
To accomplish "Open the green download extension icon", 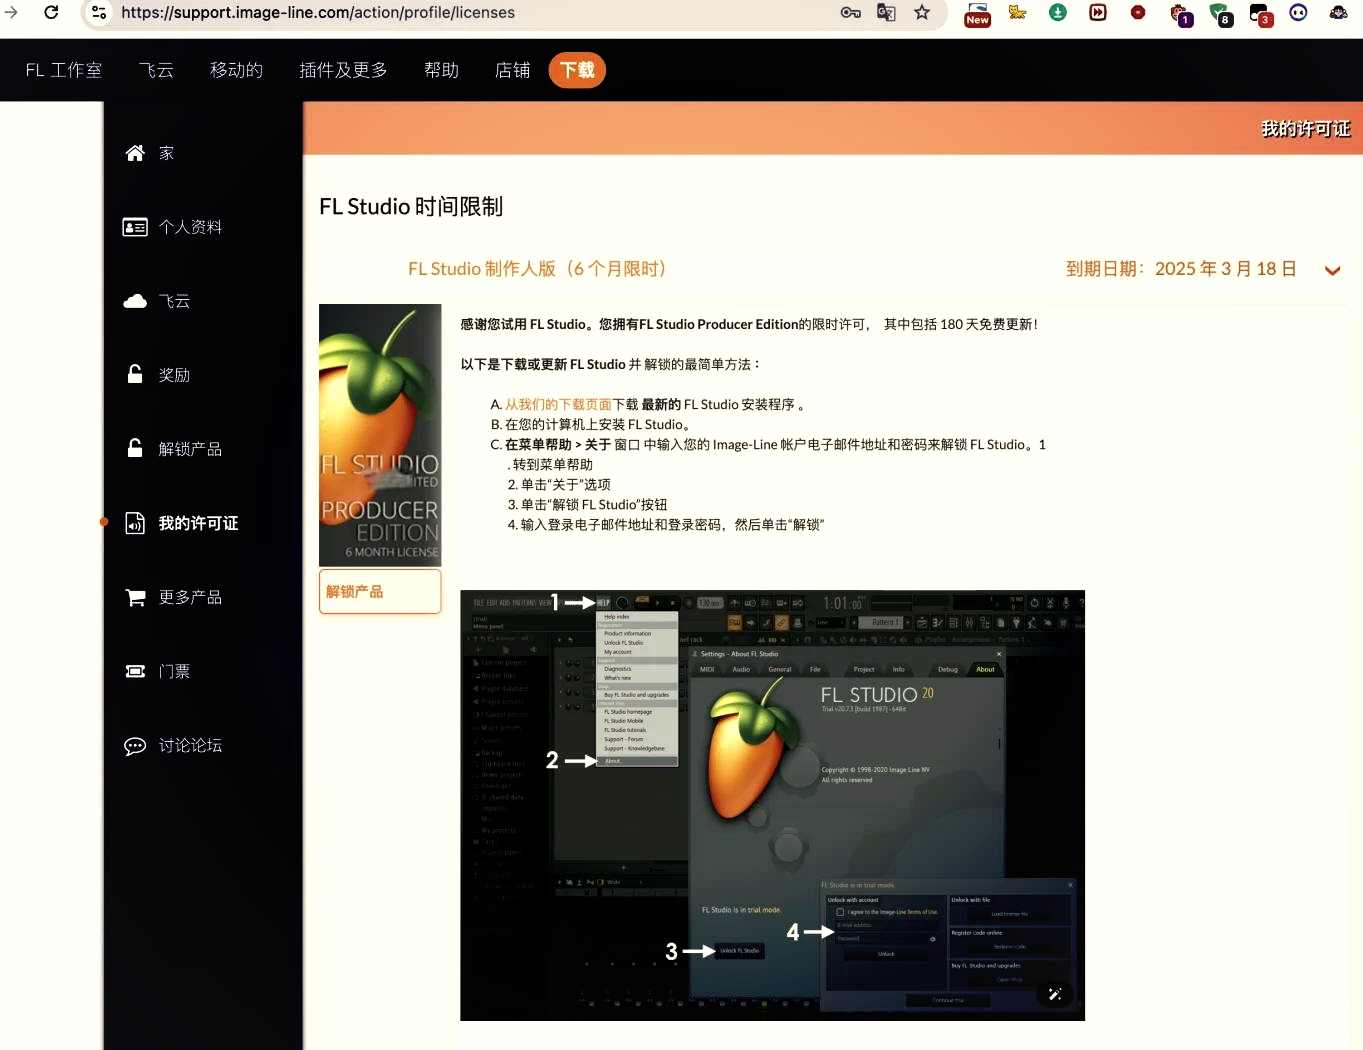I will tap(1058, 12).
